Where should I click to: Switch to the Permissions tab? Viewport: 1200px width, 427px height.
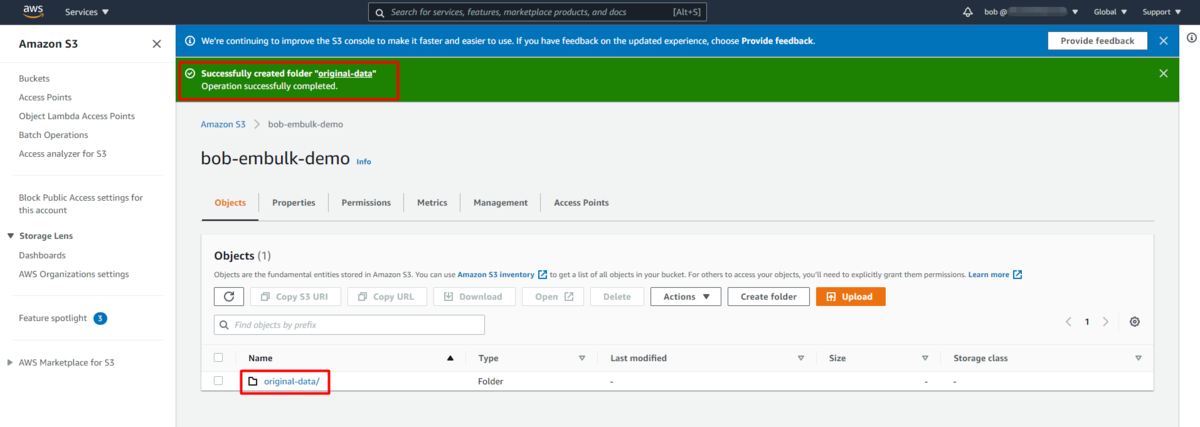coord(366,202)
